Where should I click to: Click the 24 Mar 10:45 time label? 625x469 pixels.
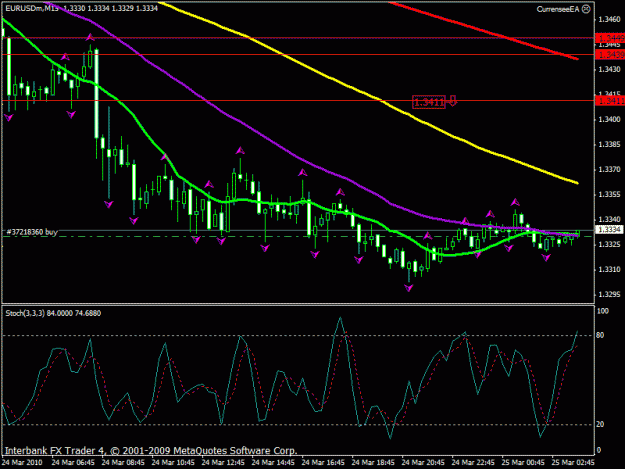(x=173, y=463)
